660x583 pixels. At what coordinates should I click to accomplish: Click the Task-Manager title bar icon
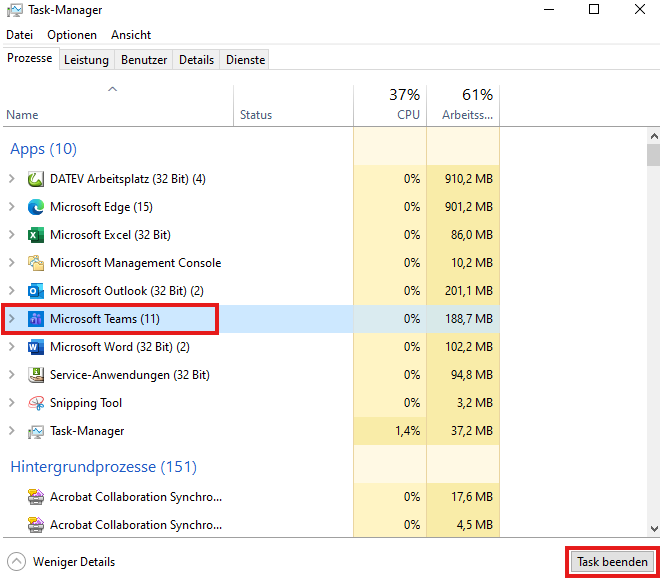click(15, 10)
